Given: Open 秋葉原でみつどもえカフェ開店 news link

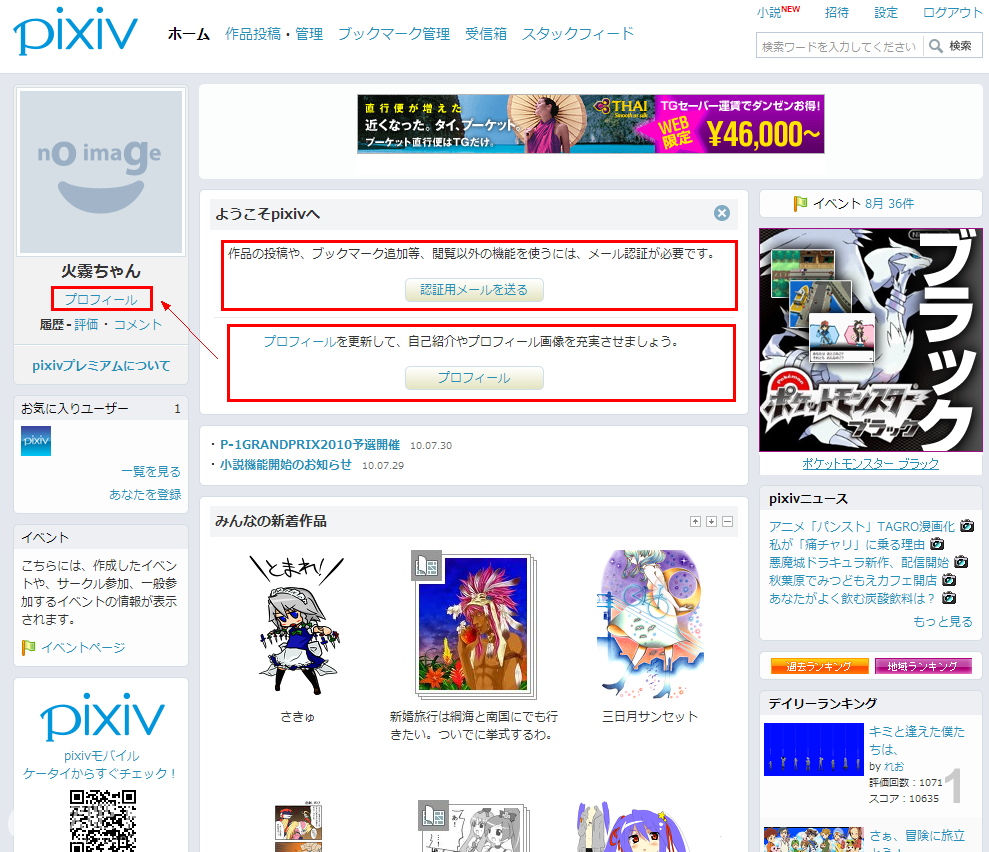Looking at the screenshot, I should point(853,580).
